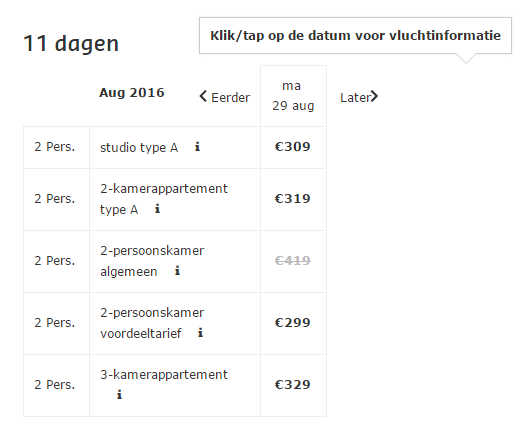The image size is (523, 442).
Task: Open info icon for 3-kamerappartement
Action: click(119, 394)
